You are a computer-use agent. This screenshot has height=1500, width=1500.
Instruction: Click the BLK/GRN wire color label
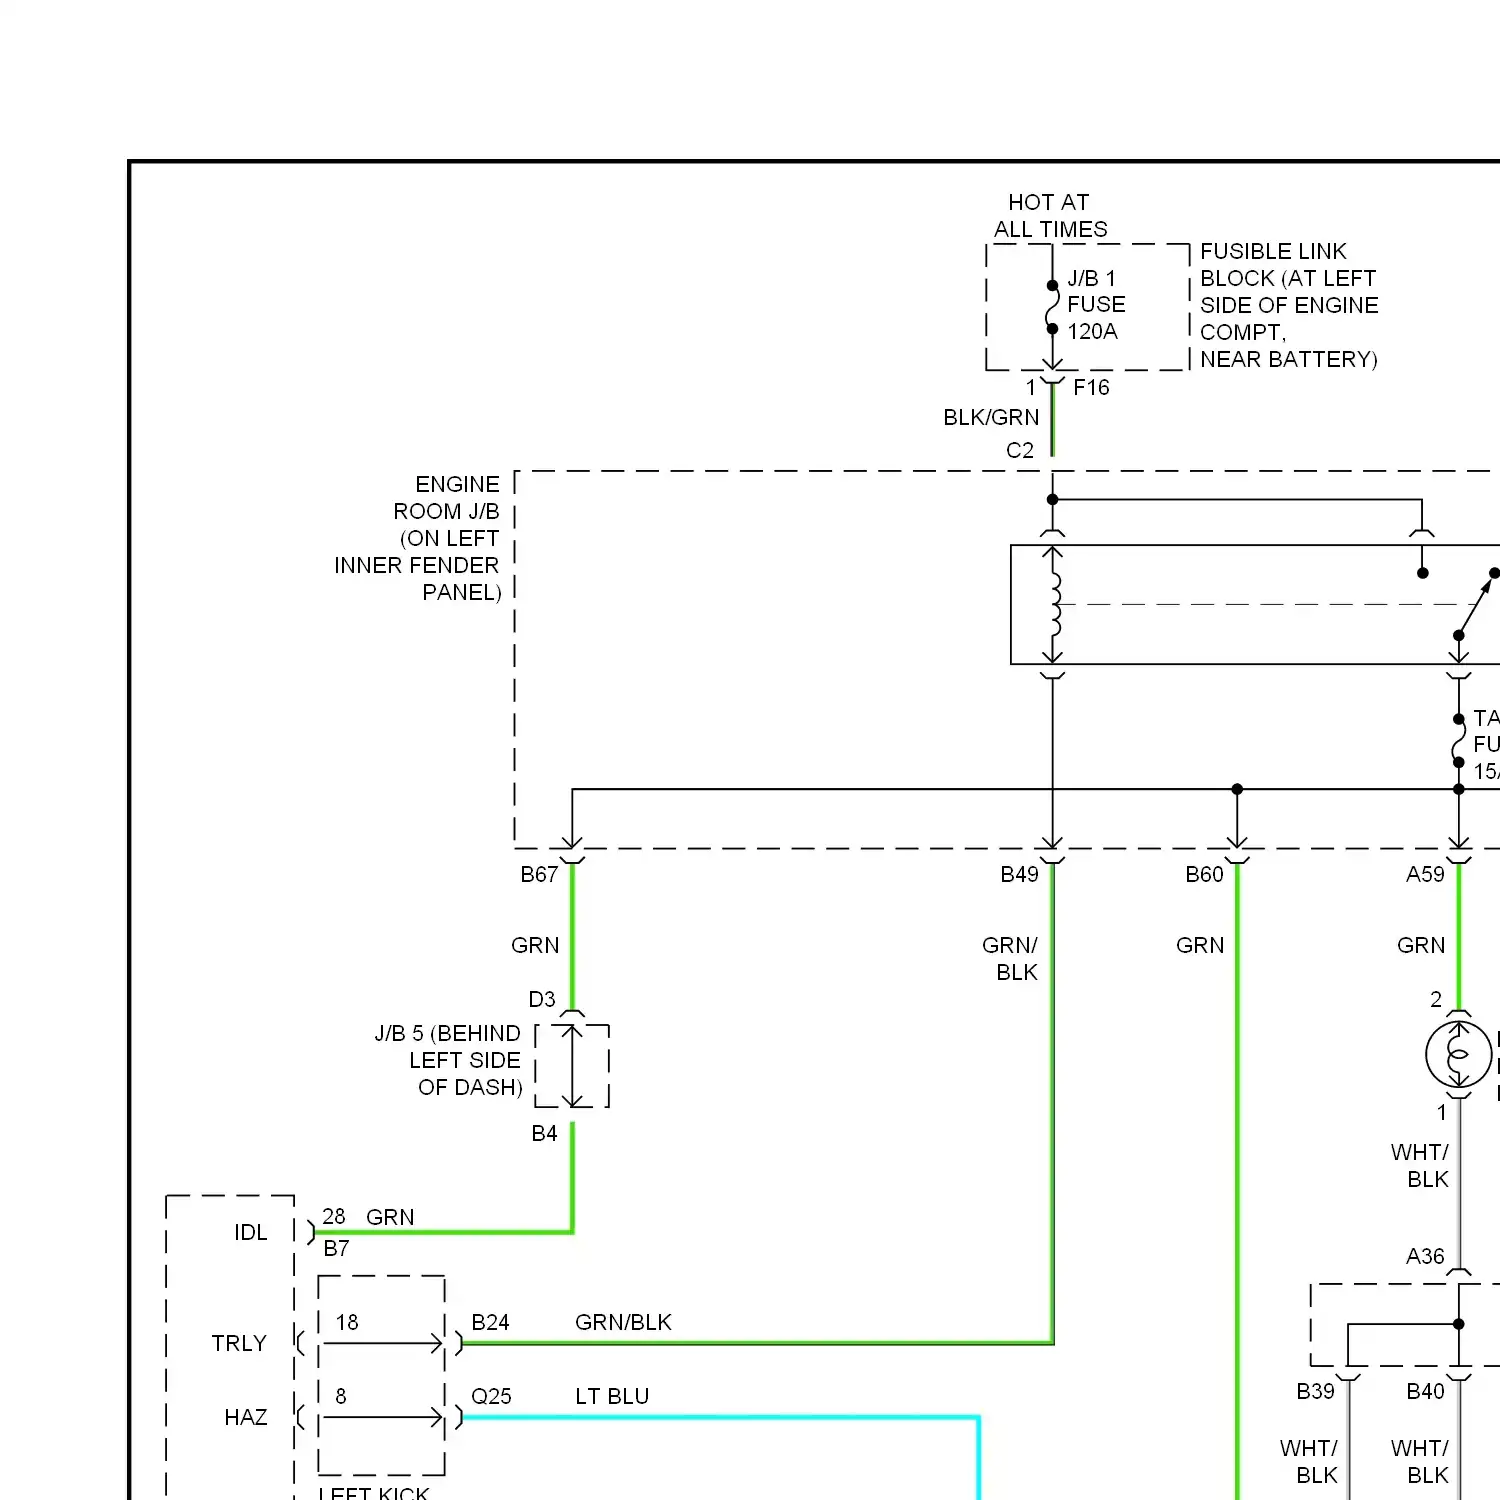click(x=991, y=418)
